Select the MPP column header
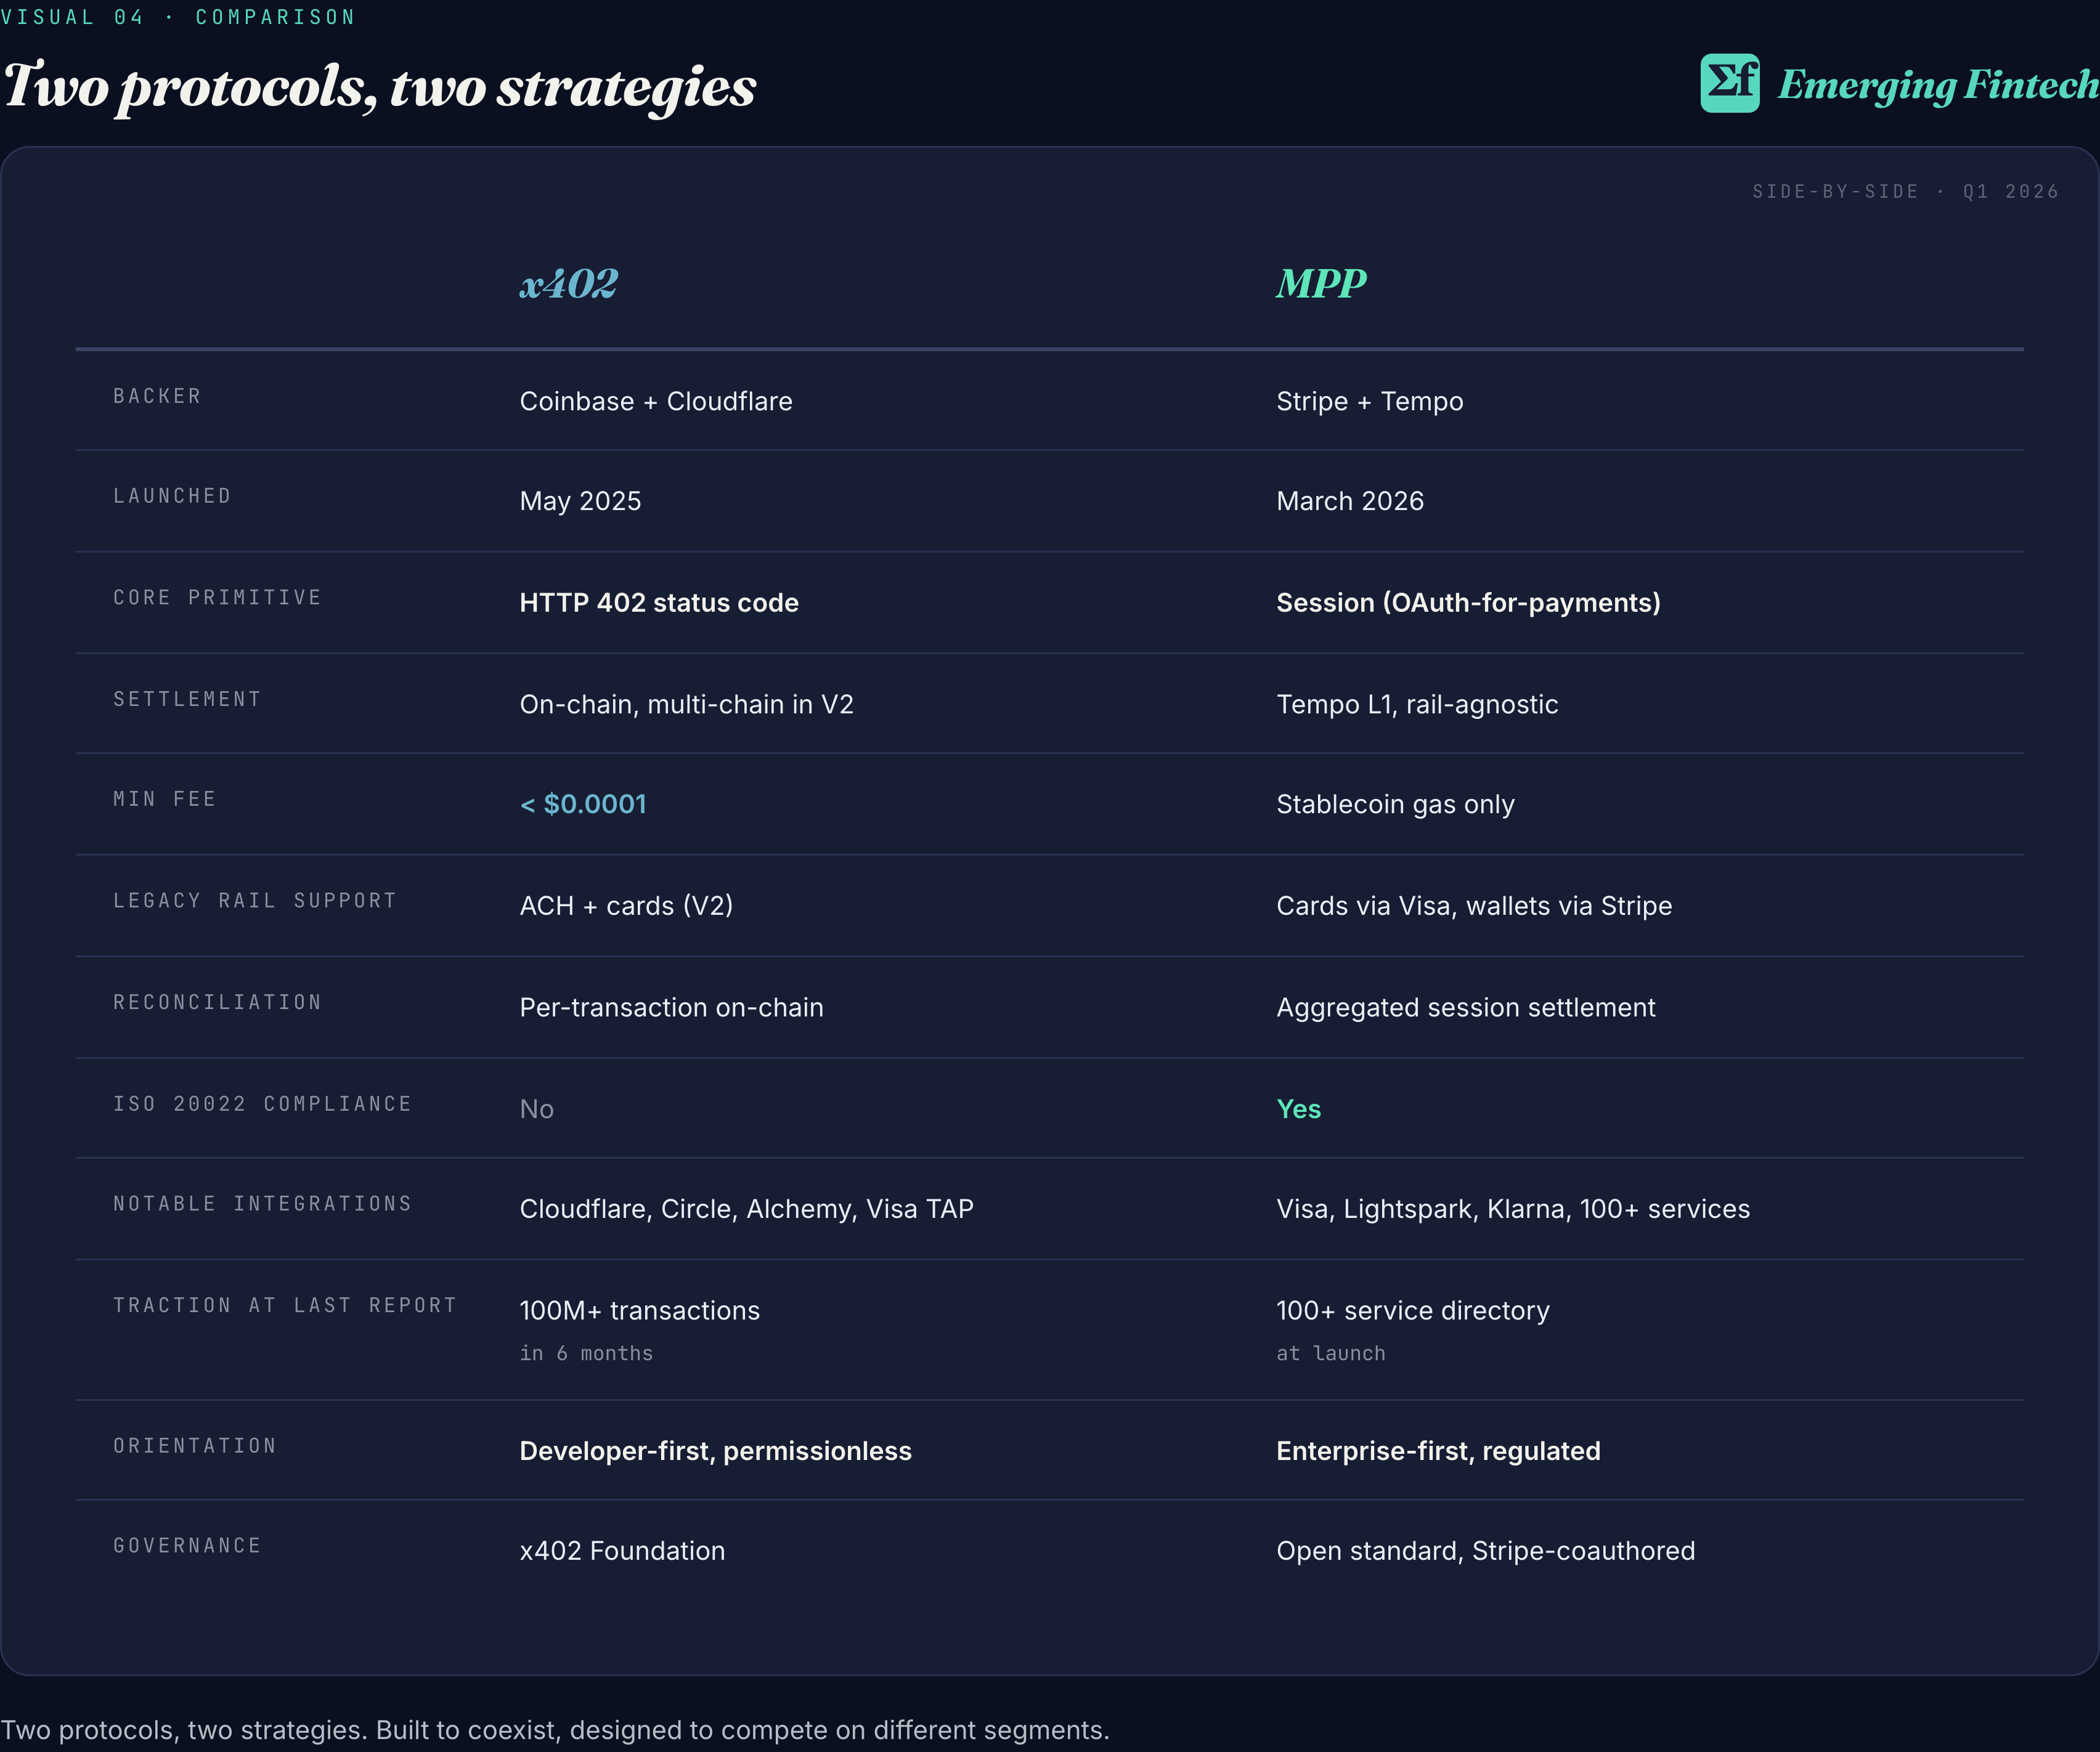Viewport: 2100px width, 1752px height. tap(1320, 284)
